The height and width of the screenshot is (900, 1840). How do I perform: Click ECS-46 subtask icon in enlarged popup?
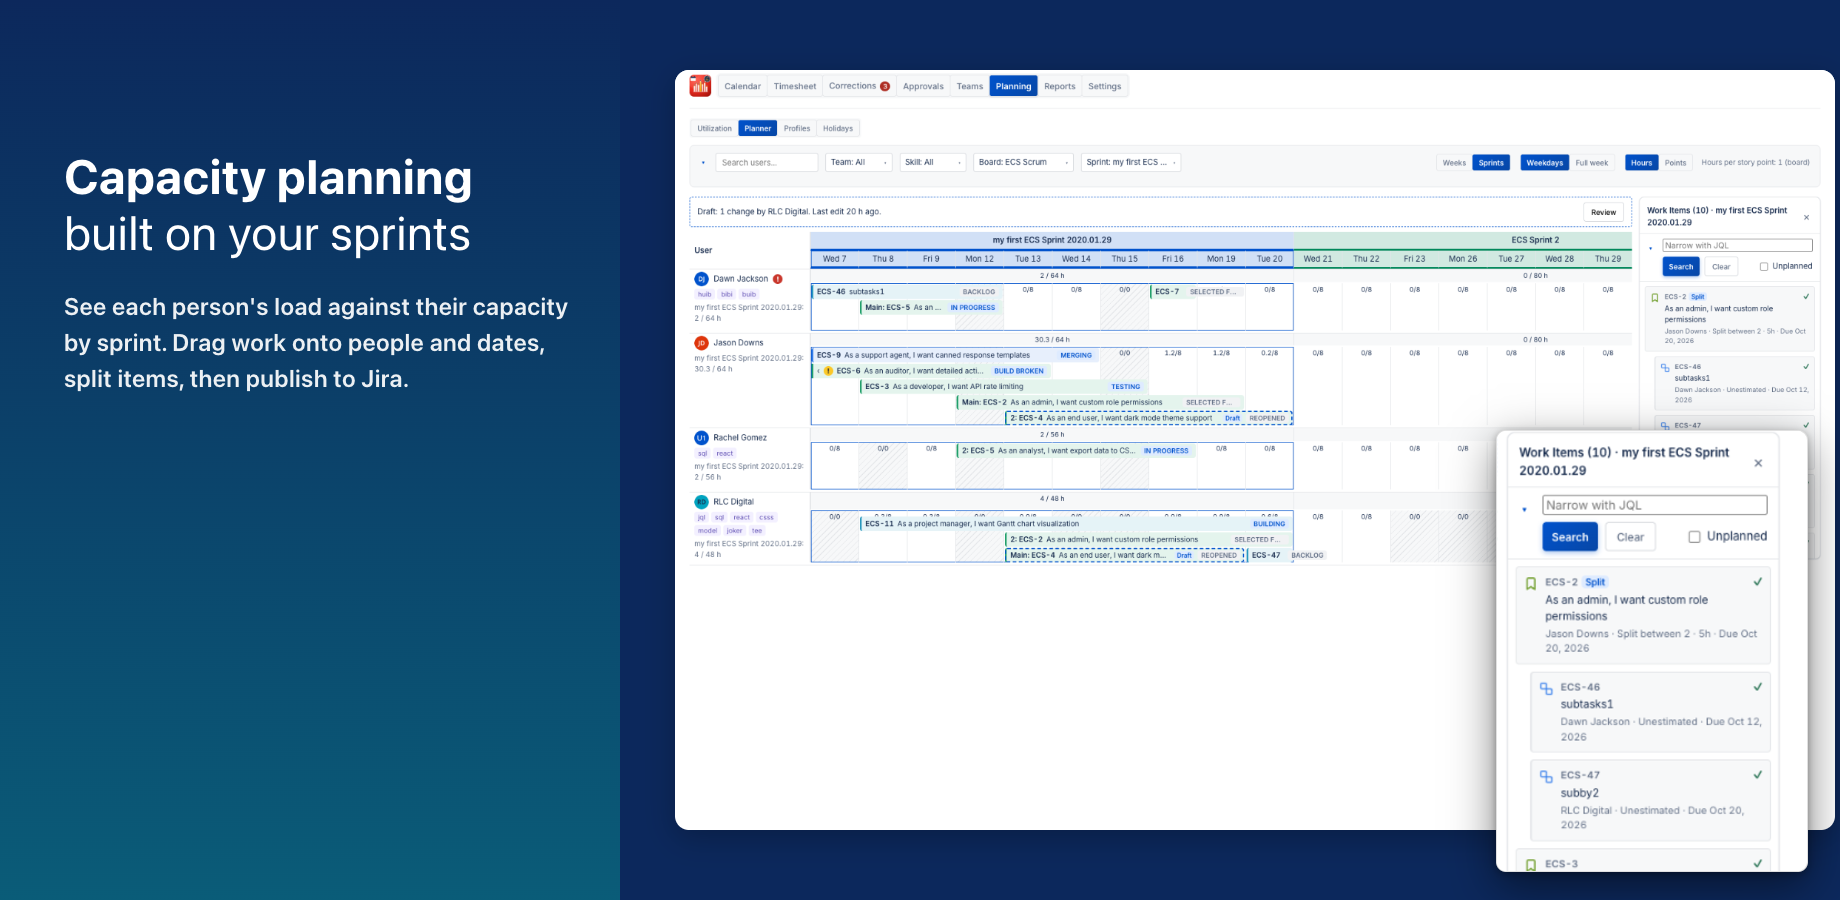[x=1546, y=689]
